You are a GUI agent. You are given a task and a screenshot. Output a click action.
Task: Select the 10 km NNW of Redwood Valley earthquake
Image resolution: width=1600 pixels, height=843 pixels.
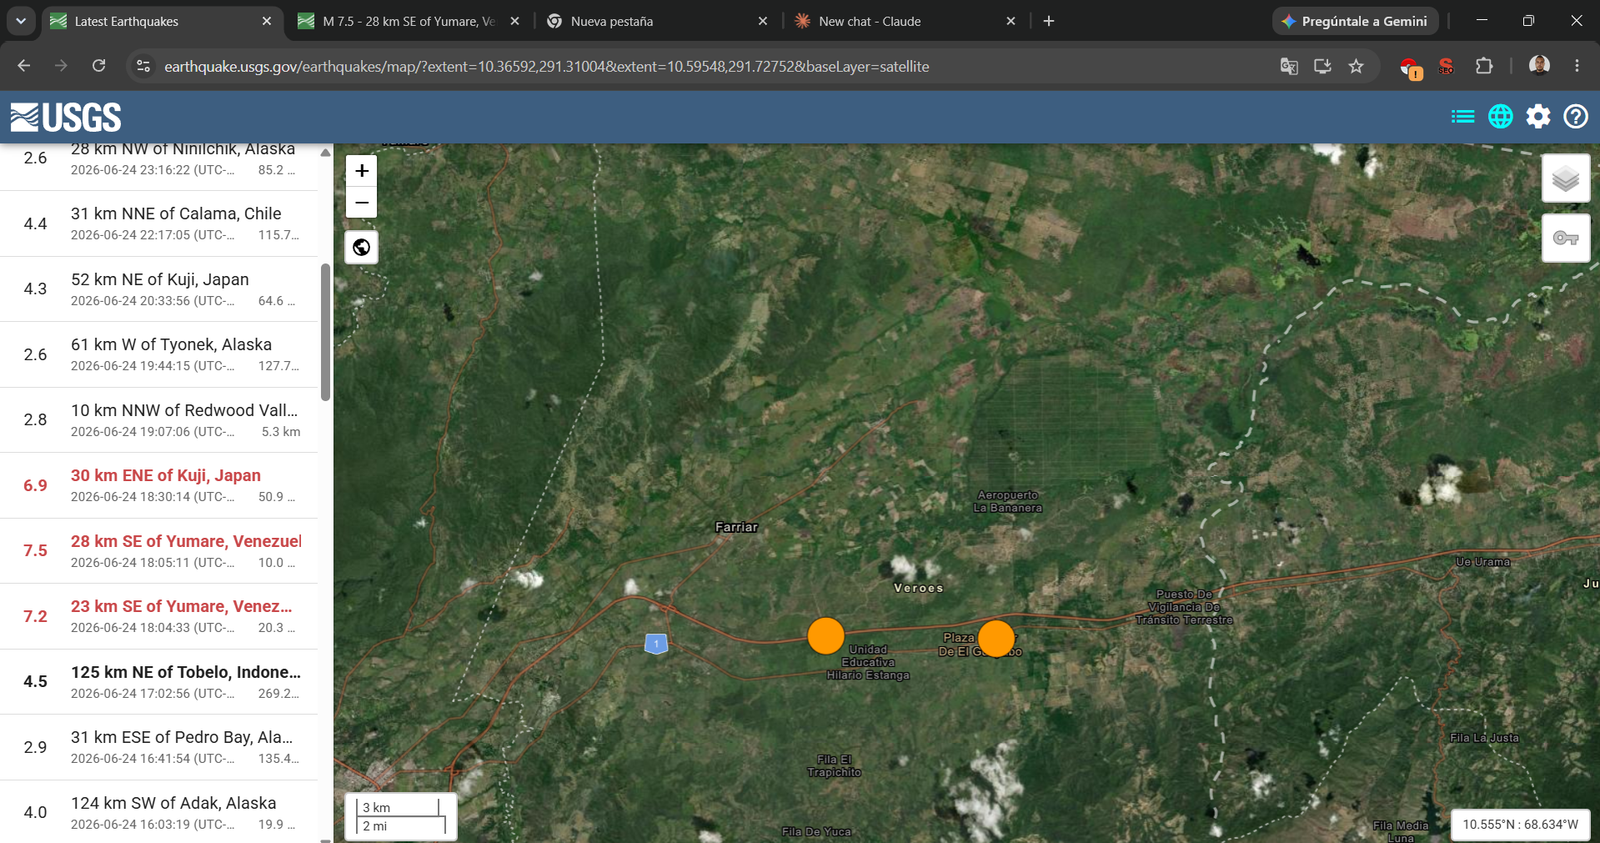click(x=159, y=420)
